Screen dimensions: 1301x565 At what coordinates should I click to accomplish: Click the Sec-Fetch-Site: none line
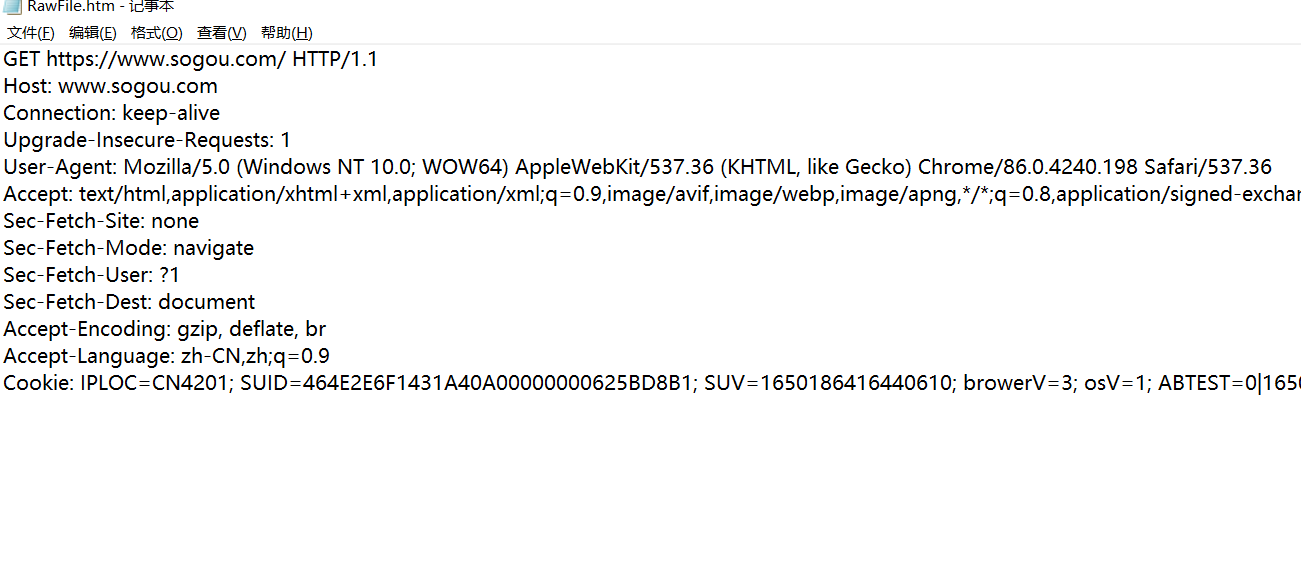101,221
